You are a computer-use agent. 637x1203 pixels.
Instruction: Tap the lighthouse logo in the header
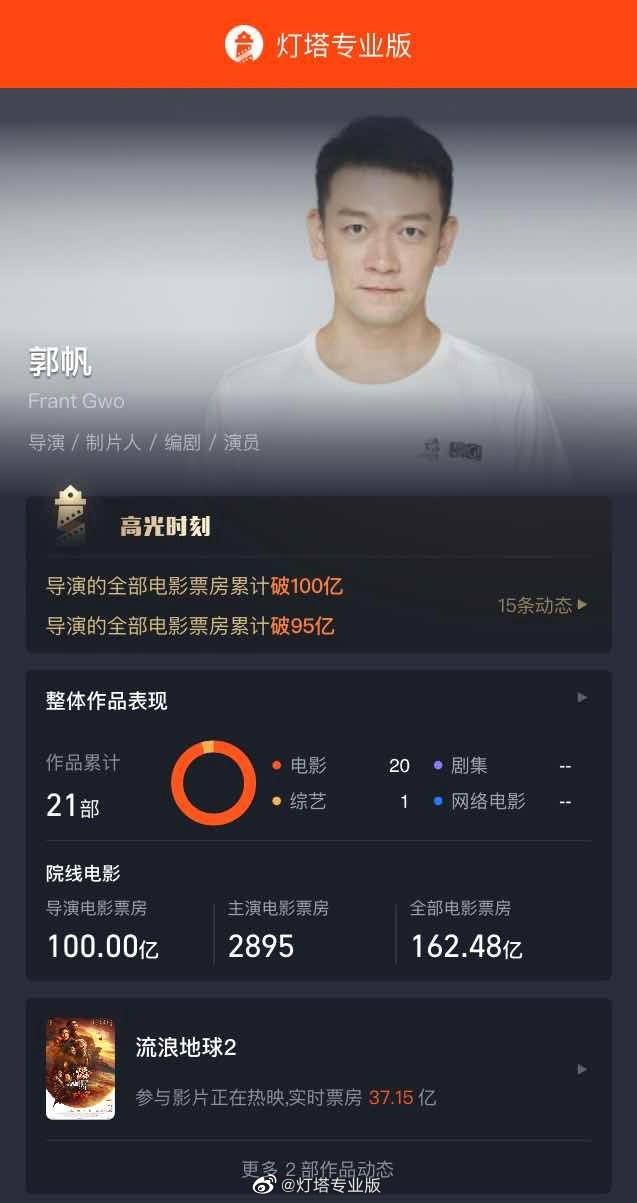243,44
